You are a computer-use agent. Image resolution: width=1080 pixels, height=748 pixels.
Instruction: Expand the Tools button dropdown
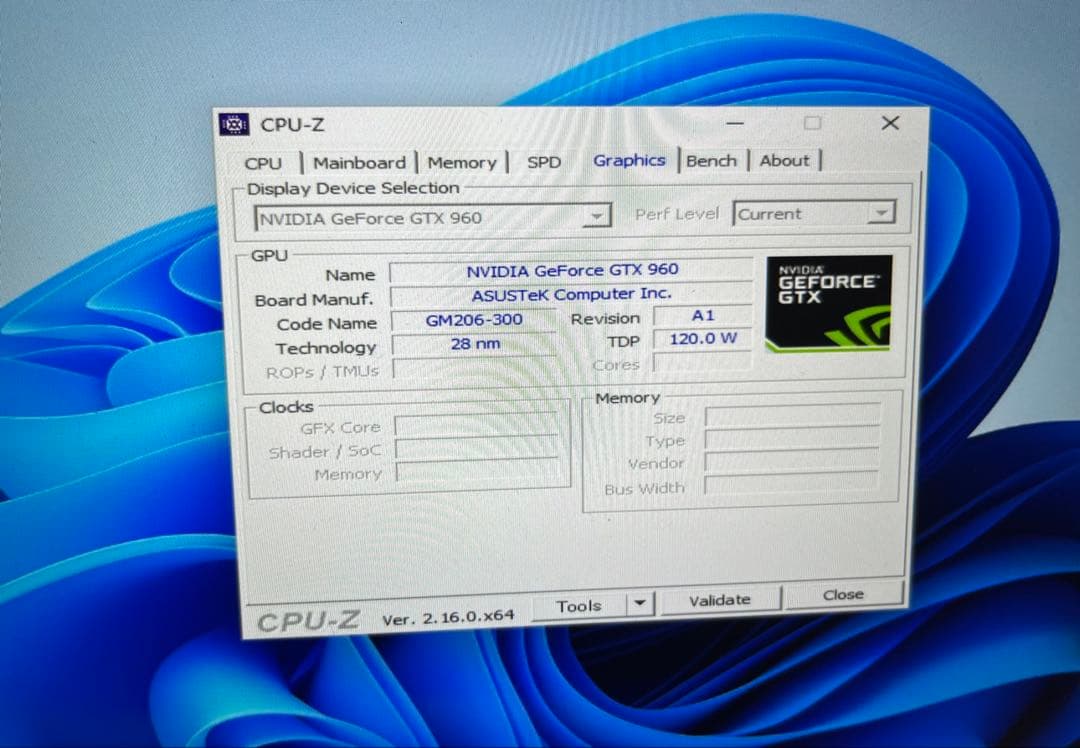[x=640, y=604]
